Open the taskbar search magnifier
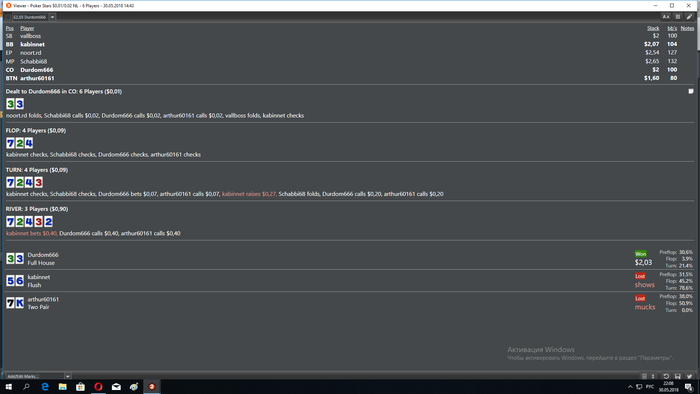 [x=26, y=386]
